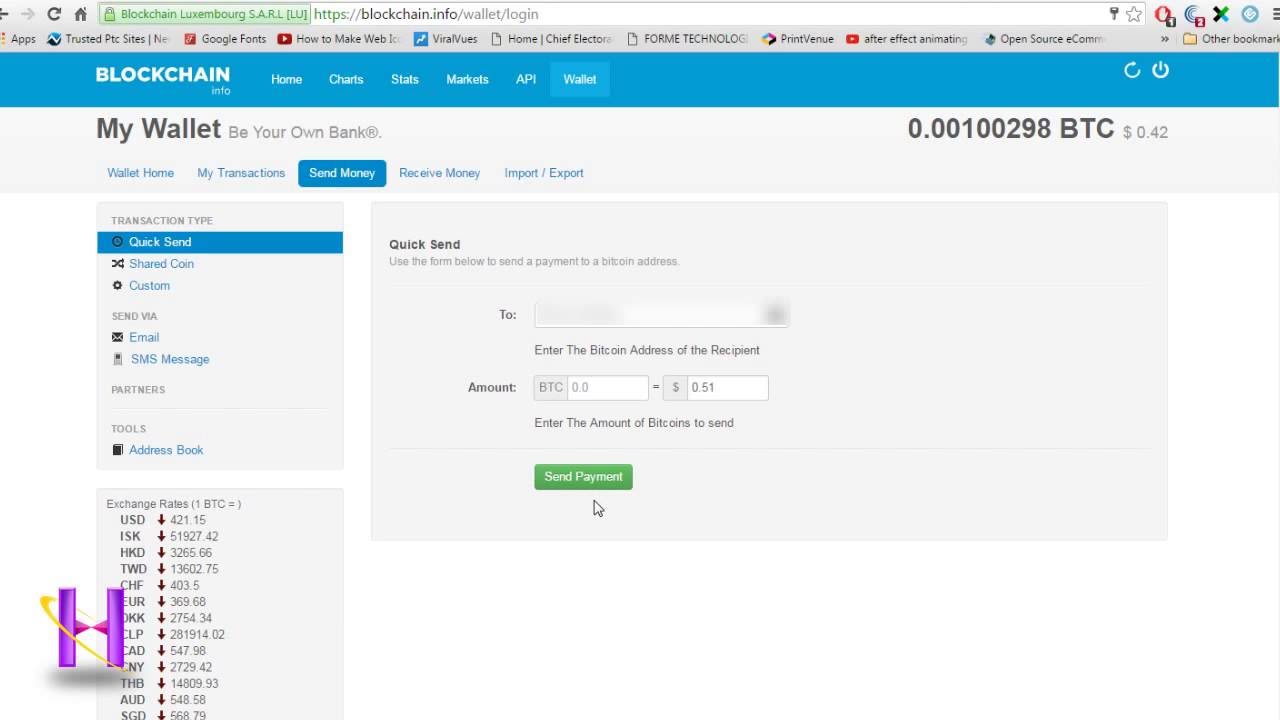1280x720 pixels.
Task: Switch to Wallet Home tab
Action: click(140, 173)
